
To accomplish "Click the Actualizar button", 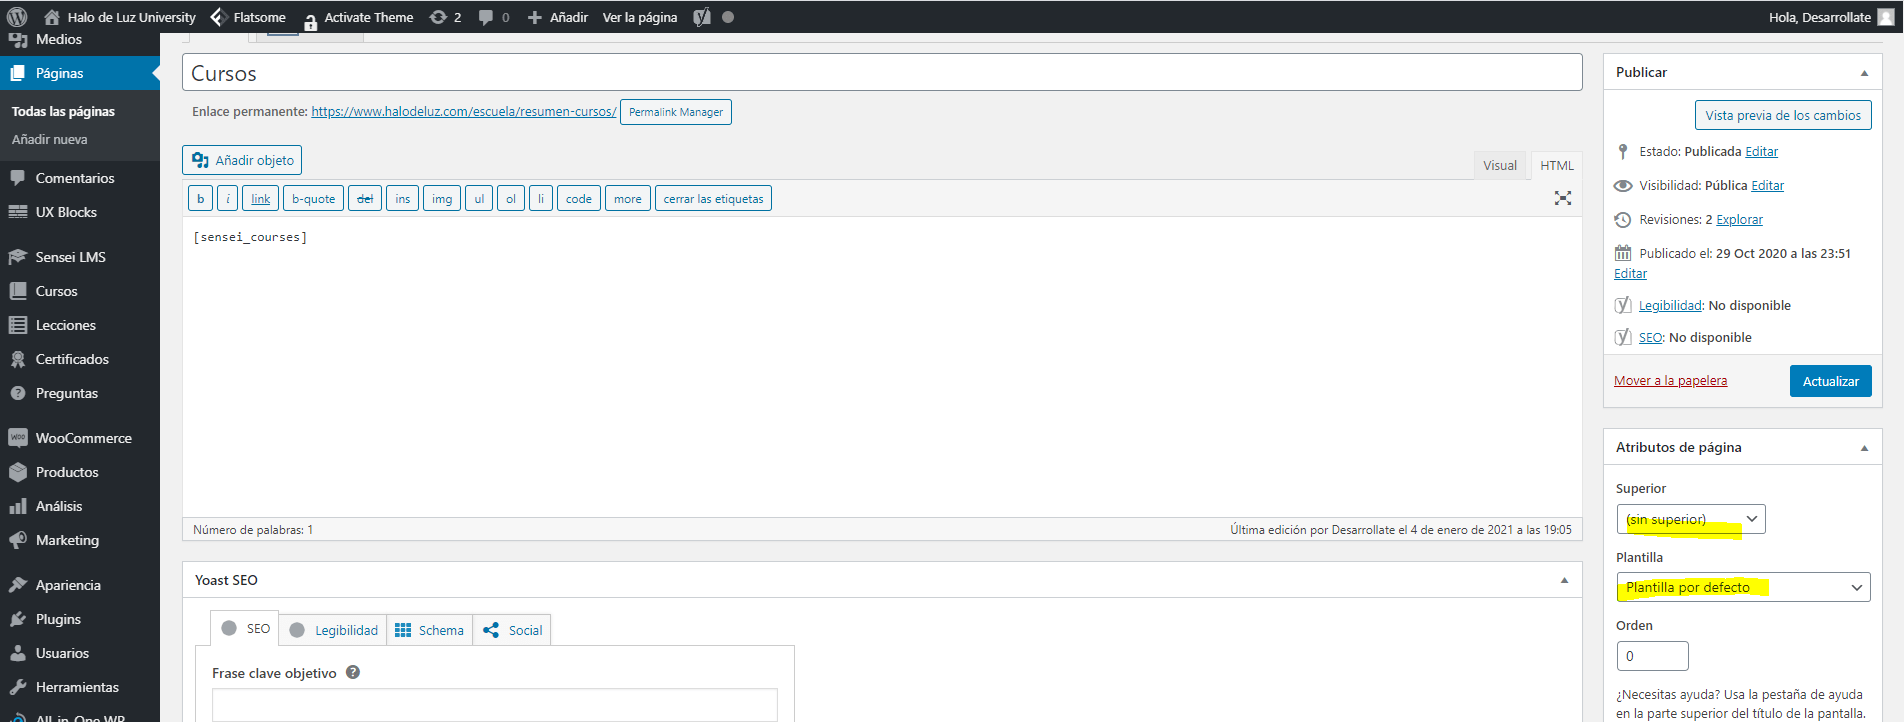I will [1830, 381].
